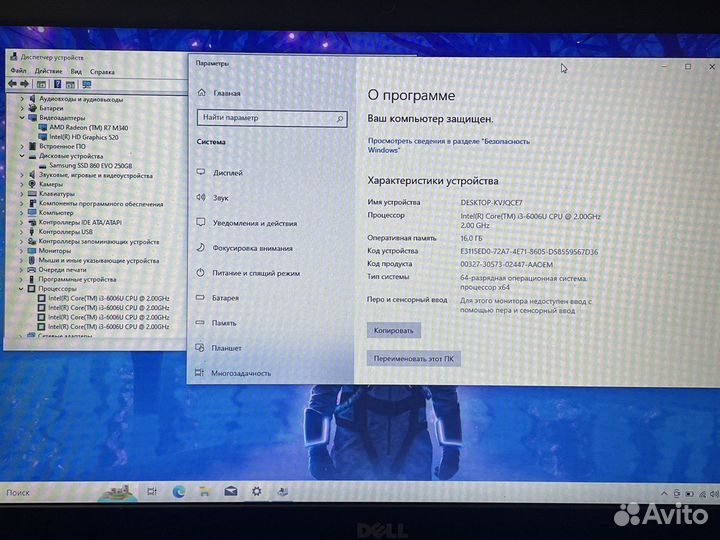Click the Найти параметр search field

(x=272, y=118)
